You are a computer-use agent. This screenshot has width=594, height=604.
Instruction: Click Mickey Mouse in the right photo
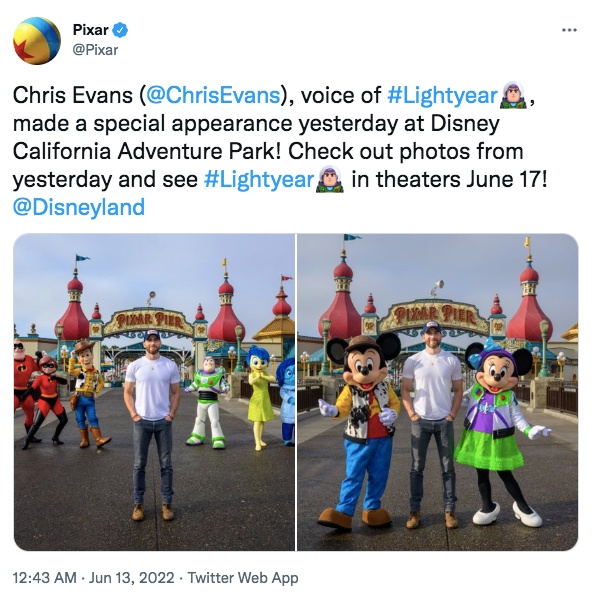(x=361, y=430)
